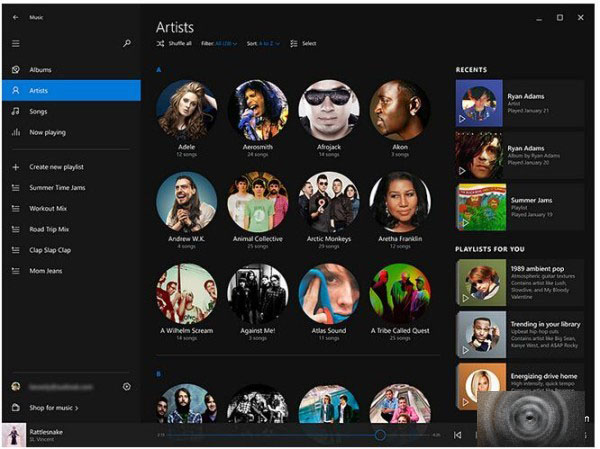Click the playback progress slider handle
The width and height of the screenshot is (600, 449).
380,435
